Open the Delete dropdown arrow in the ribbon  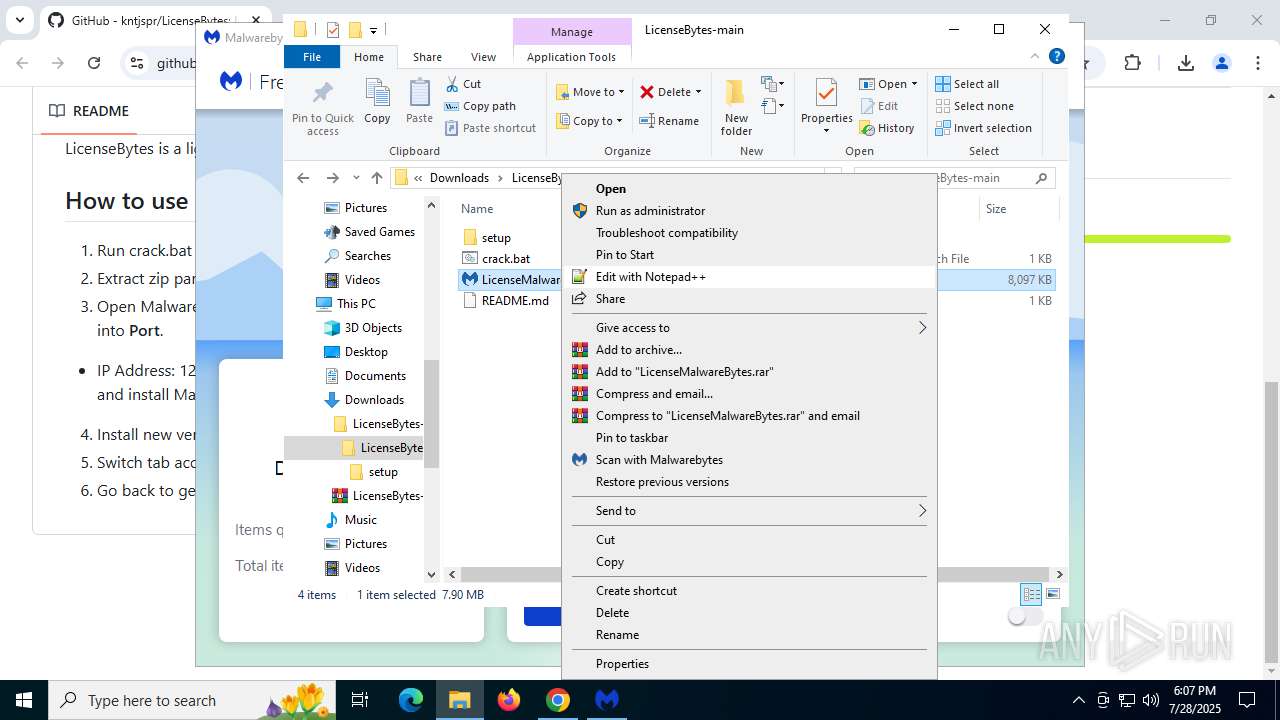click(x=698, y=92)
